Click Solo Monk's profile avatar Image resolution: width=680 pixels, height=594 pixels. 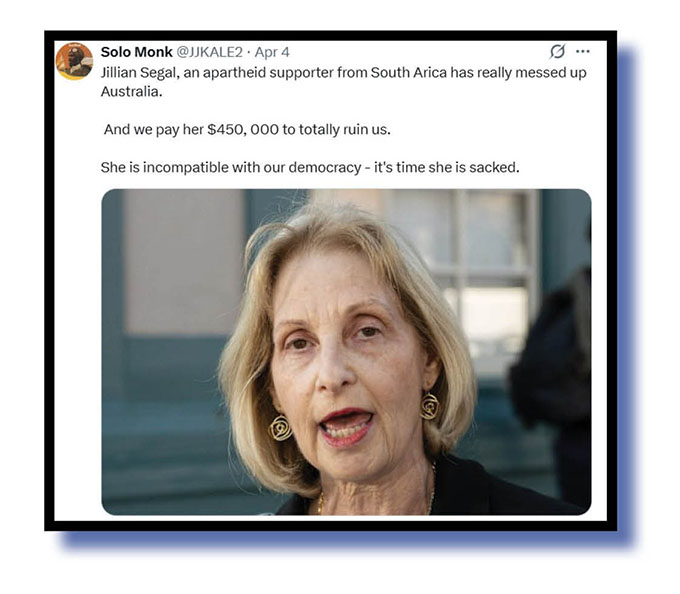pos(74,61)
